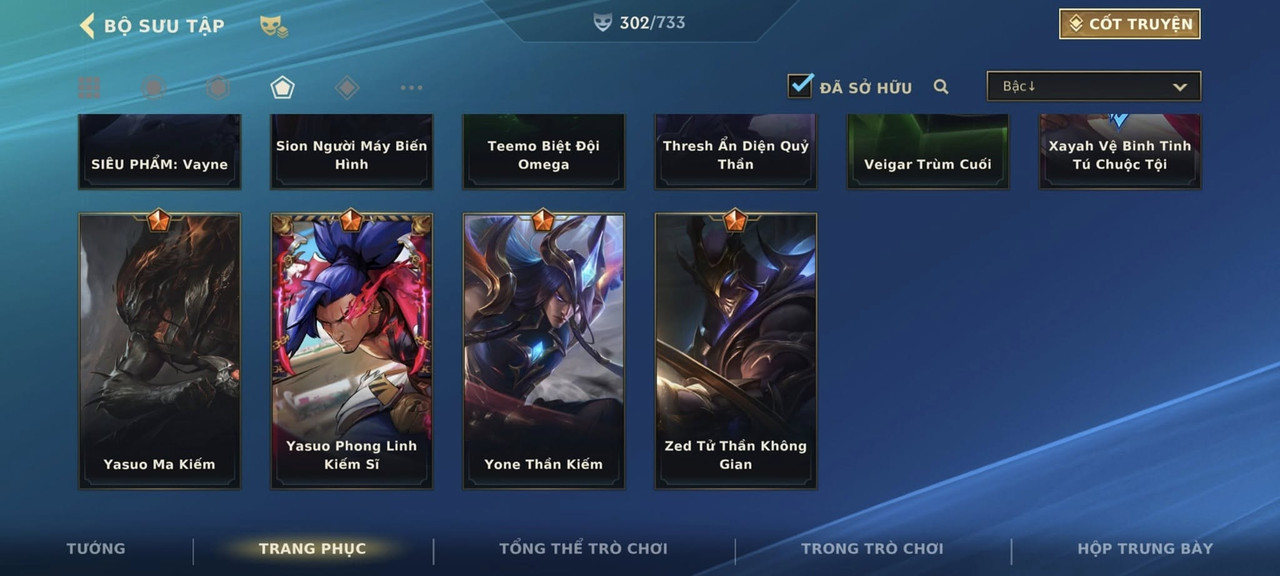Screen dimensions: 1280x576
Task: Expand the Bậc sort dropdown
Action: pos(1094,86)
